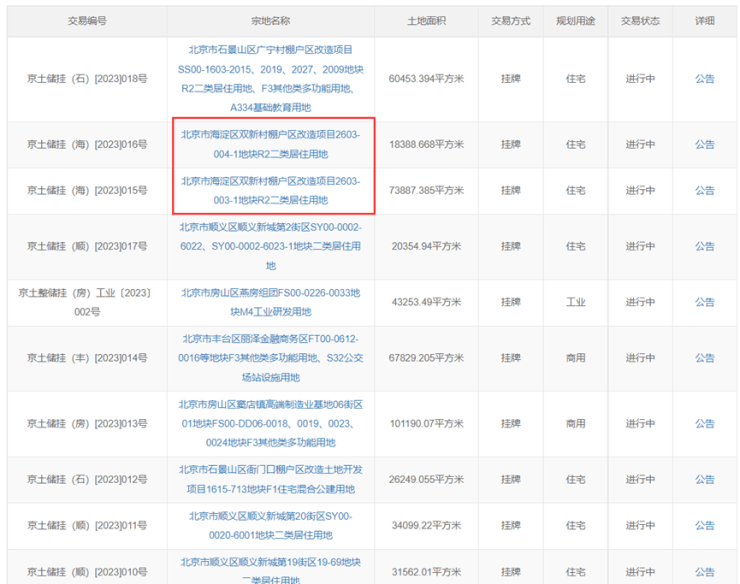Open 顺义新城第19街区 19-69地块 link

click(x=271, y=567)
